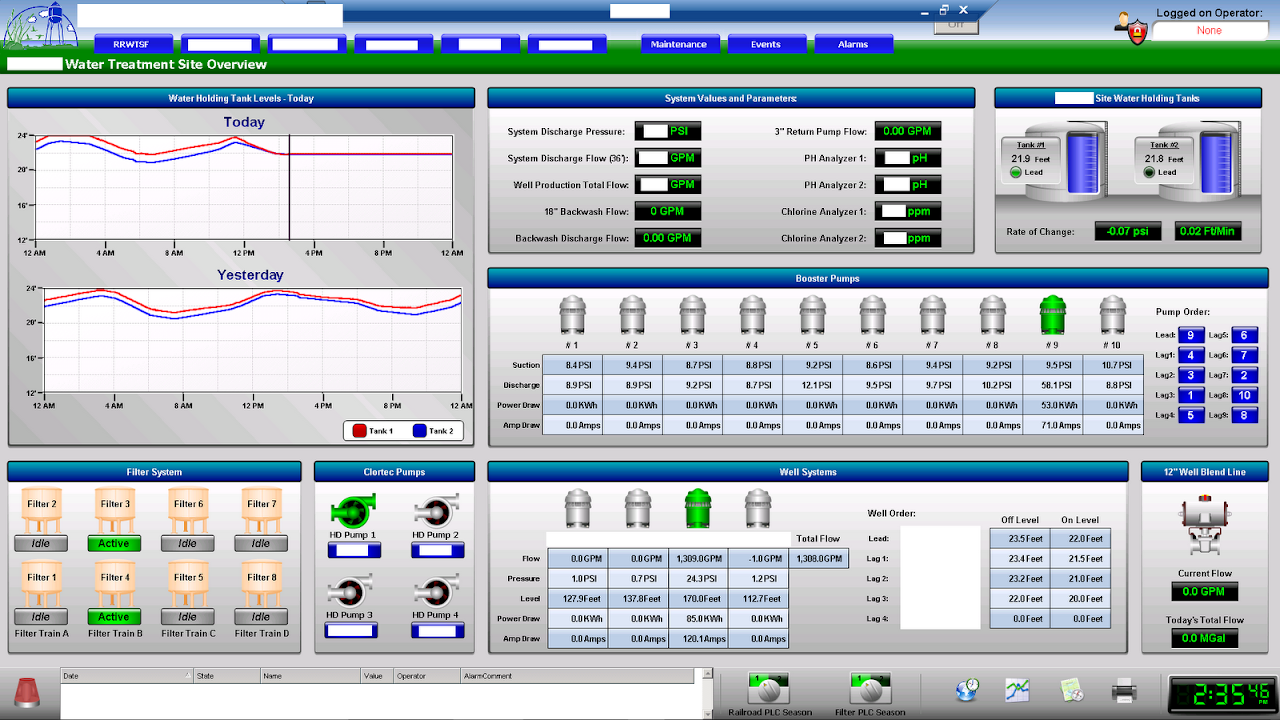Open the running green booster pump #9
Image resolution: width=1280 pixels, height=720 pixels.
tap(1053, 315)
